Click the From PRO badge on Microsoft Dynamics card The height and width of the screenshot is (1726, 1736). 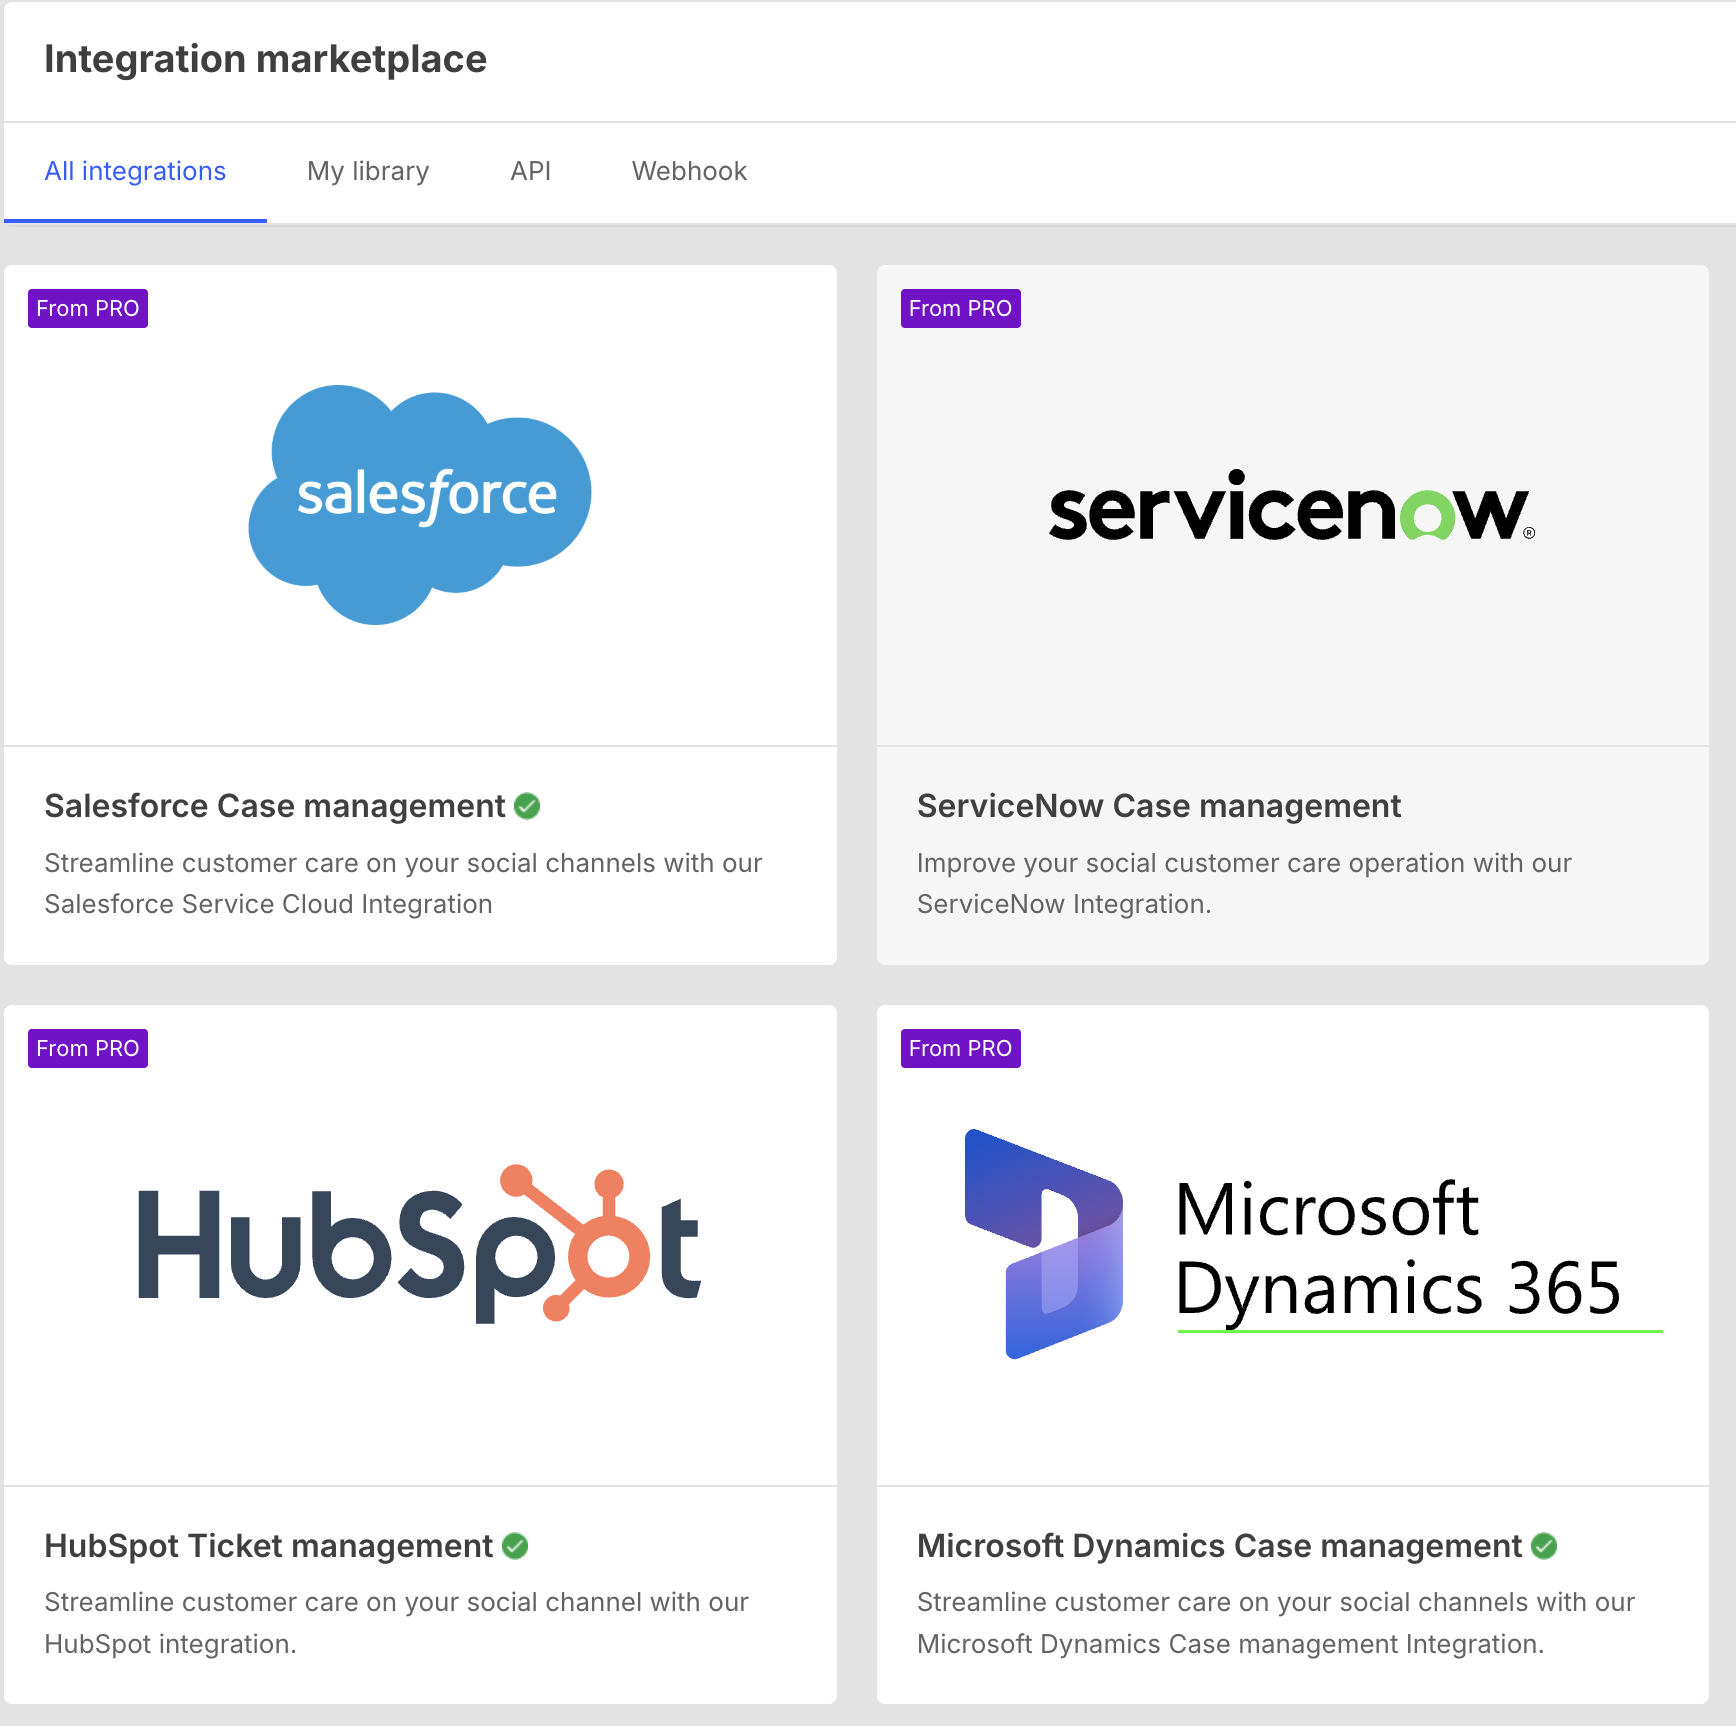point(960,1048)
